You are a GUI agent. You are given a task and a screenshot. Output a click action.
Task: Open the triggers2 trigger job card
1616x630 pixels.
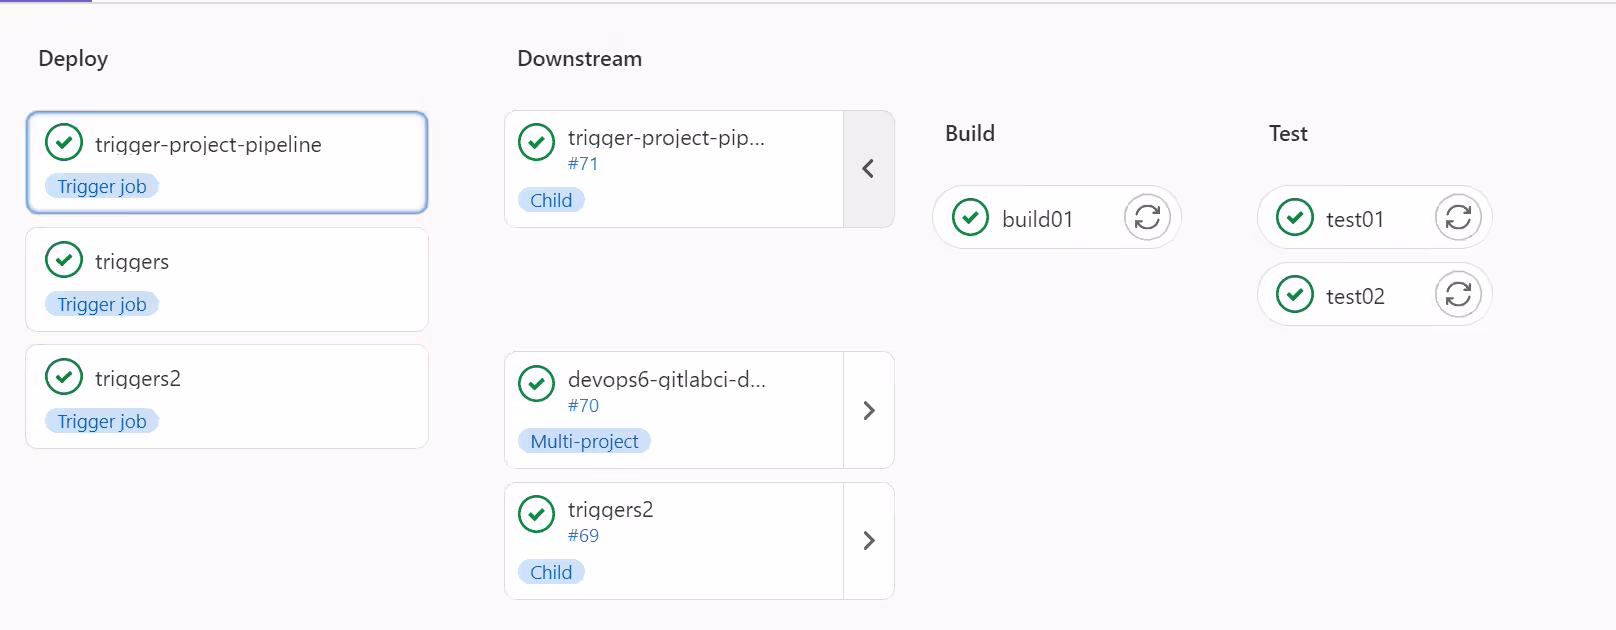coord(227,396)
